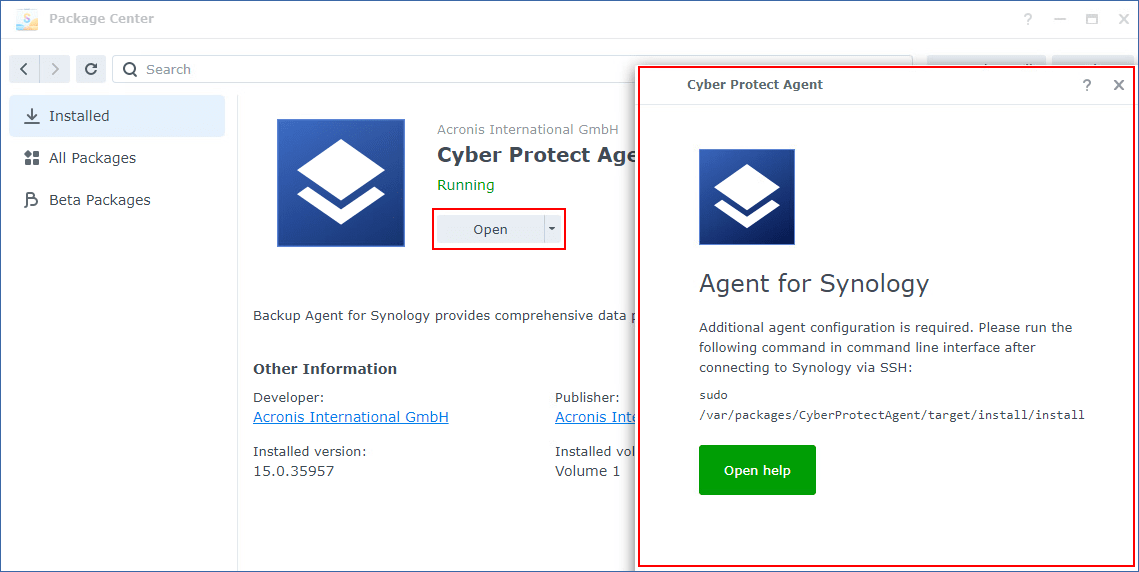The width and height of the screenshot is (1139, 572).
Task: Select the Installed section in sidebar
Action: coord(116,116)
